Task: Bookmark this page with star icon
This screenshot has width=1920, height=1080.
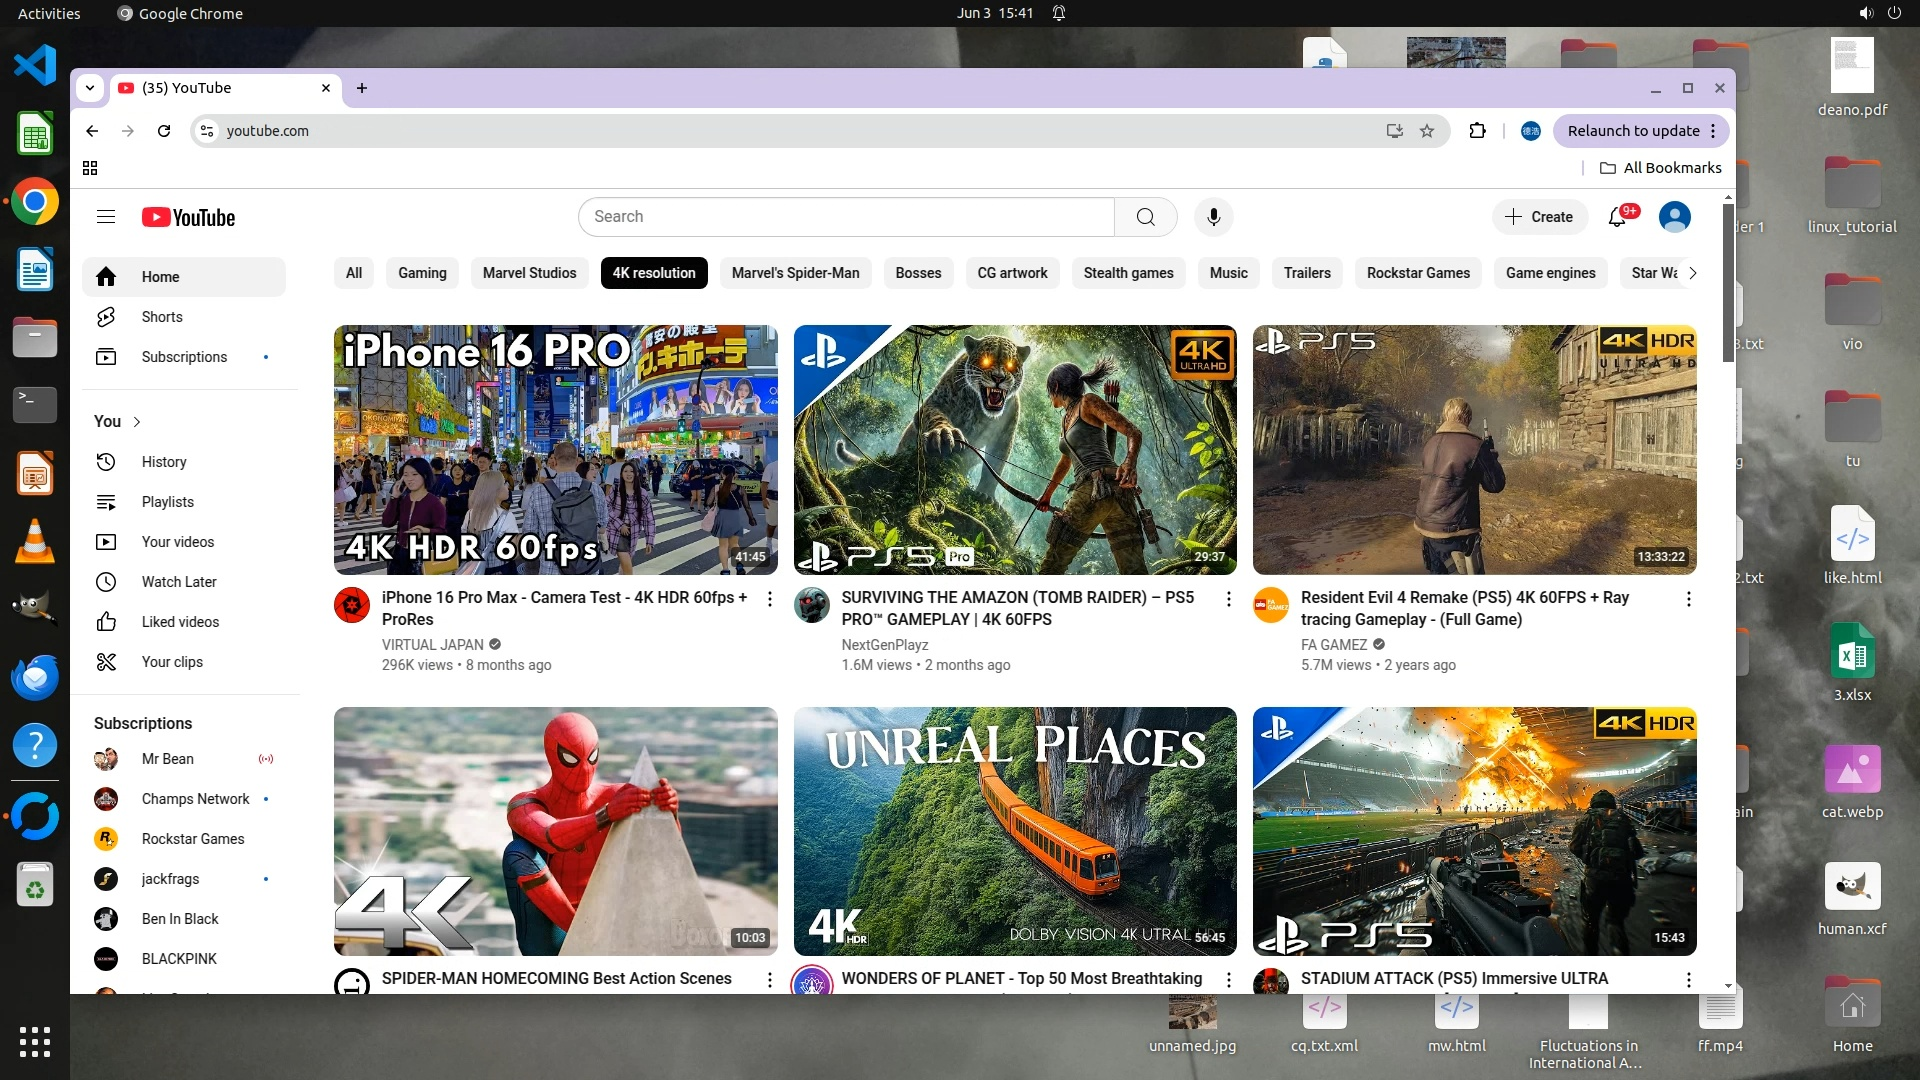Action: pyautogui.click(x=1427, y=131)
